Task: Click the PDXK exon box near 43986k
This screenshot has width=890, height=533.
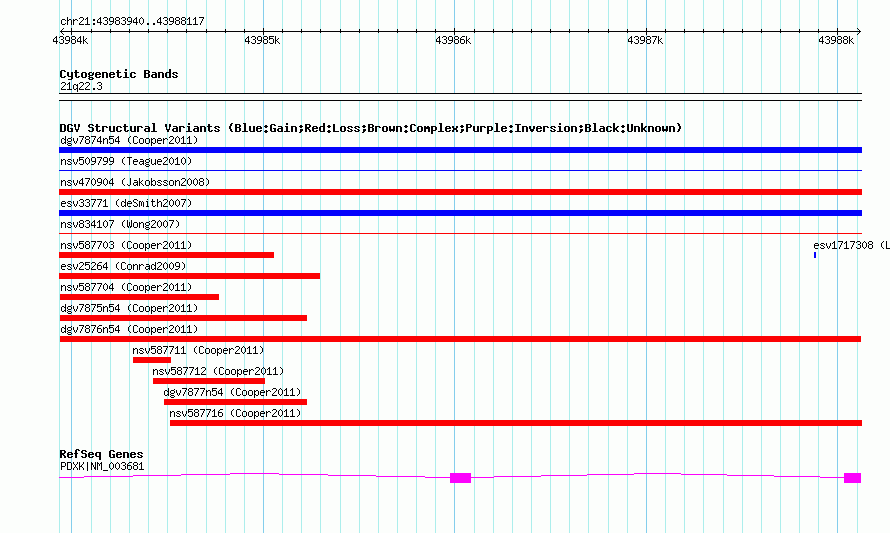Action: (460, 478)
